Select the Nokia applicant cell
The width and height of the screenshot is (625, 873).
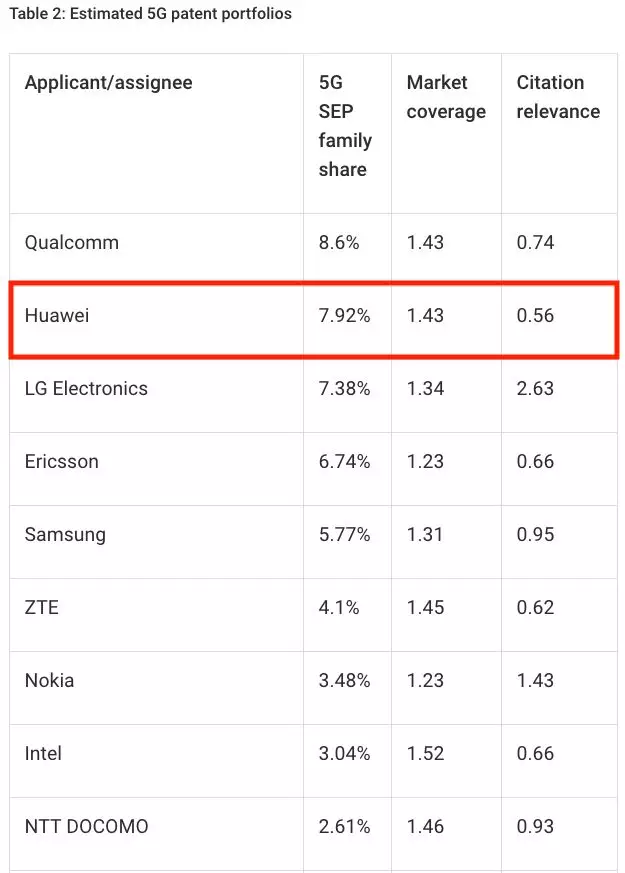(x=50, y=681)
